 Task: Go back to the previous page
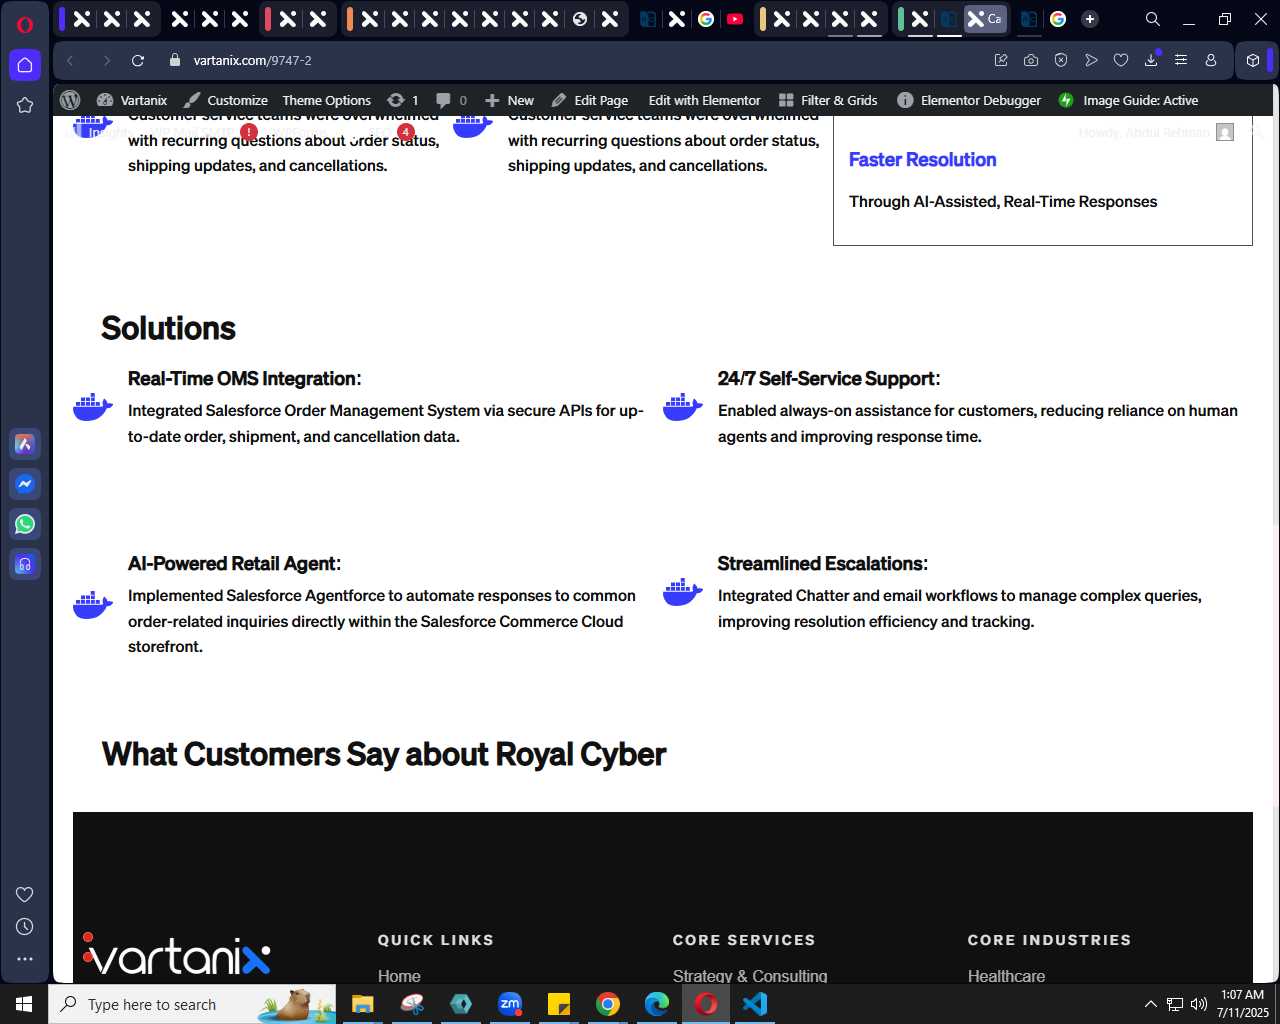click(x=70, y=60)
